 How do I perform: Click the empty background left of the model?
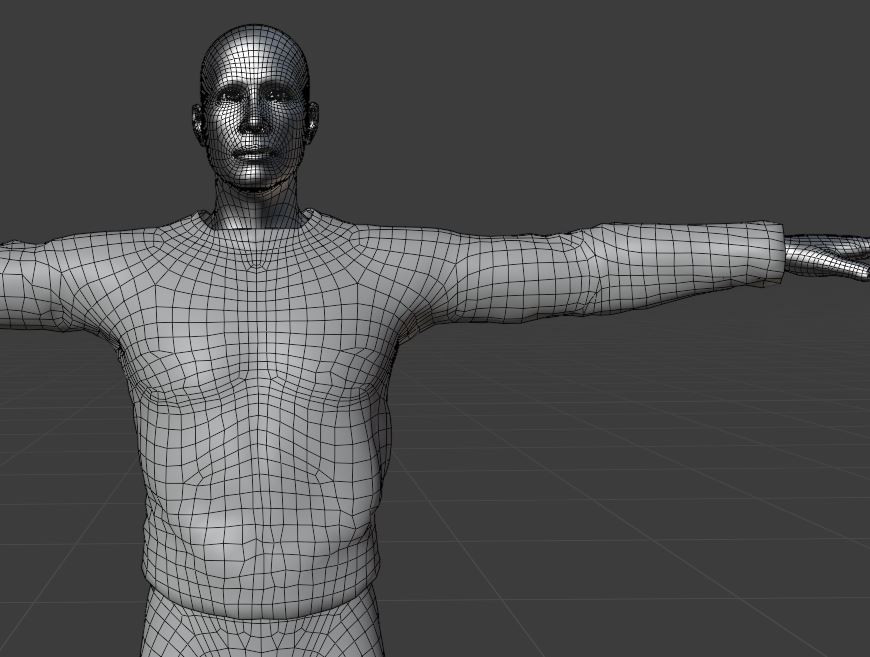(60, 120)
